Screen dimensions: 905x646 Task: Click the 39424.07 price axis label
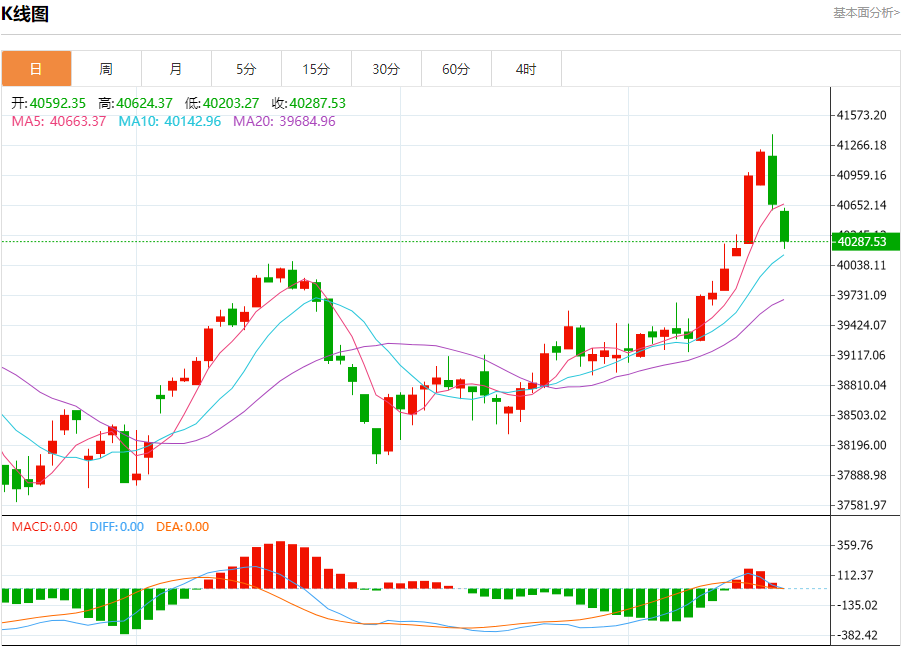click(862, 325)
